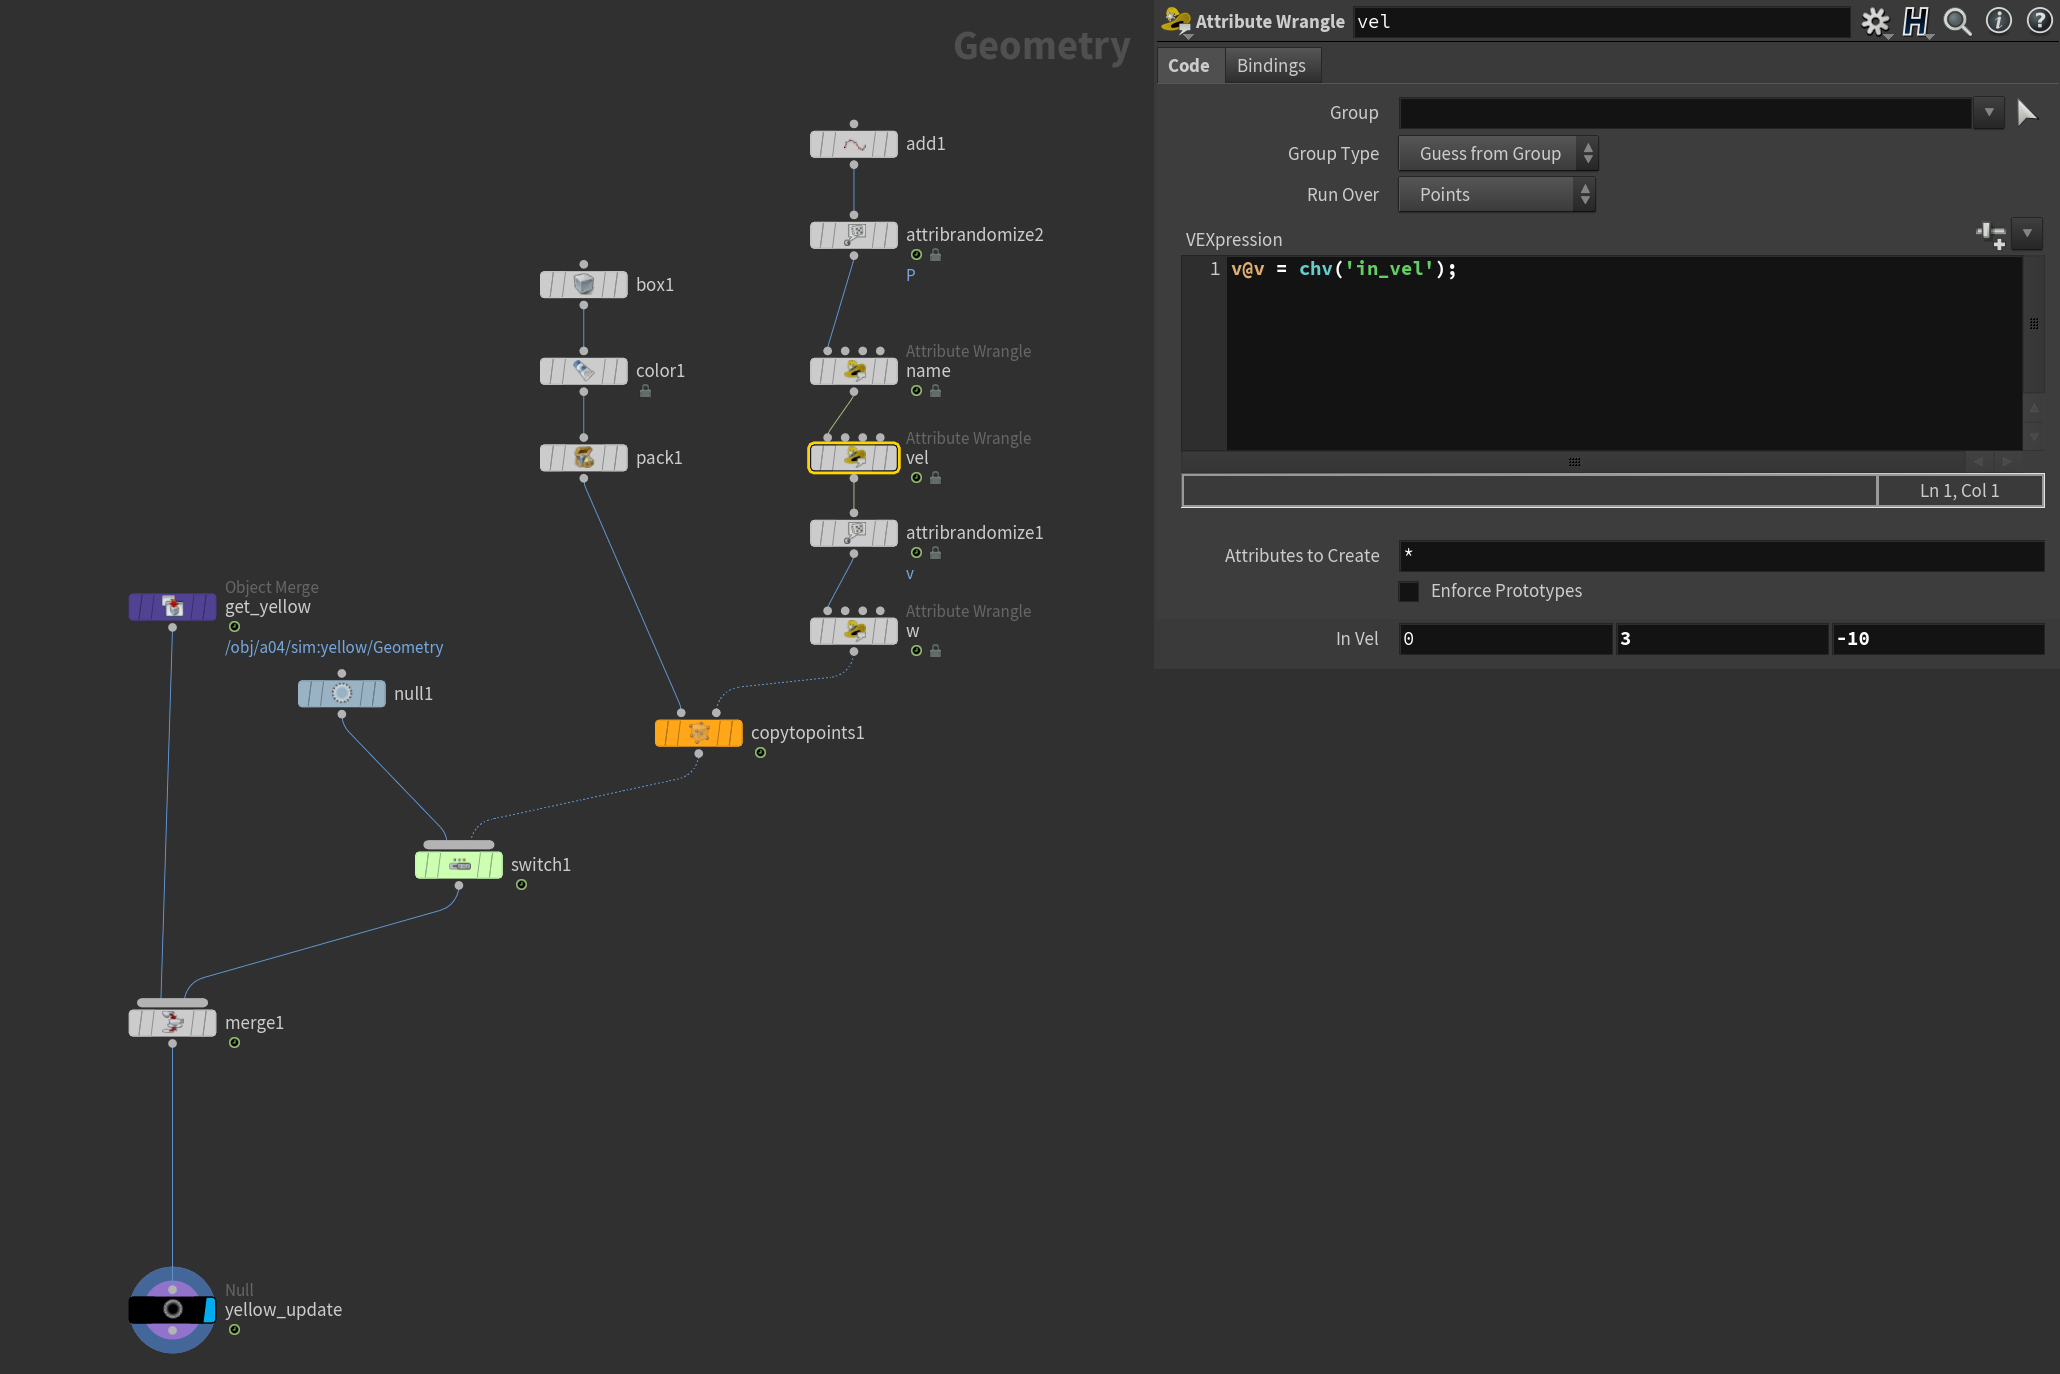Open Run Over Points dropdown
Viewport: 2060px width, 1374px height.
pos(1496,195)
